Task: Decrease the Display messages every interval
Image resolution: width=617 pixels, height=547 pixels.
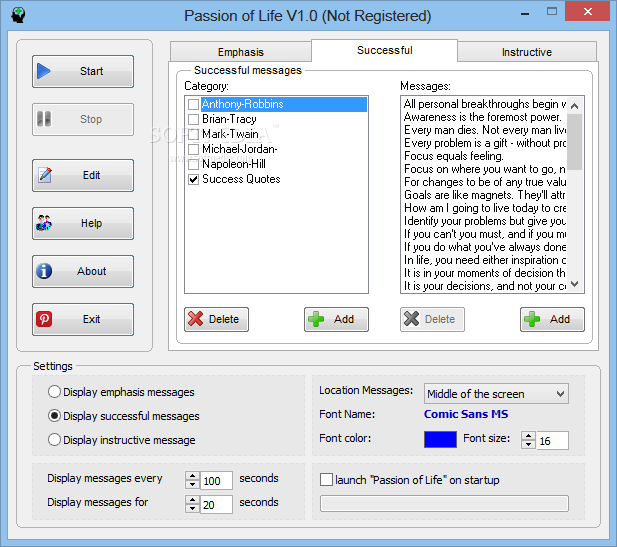Action: coord(192,484)
